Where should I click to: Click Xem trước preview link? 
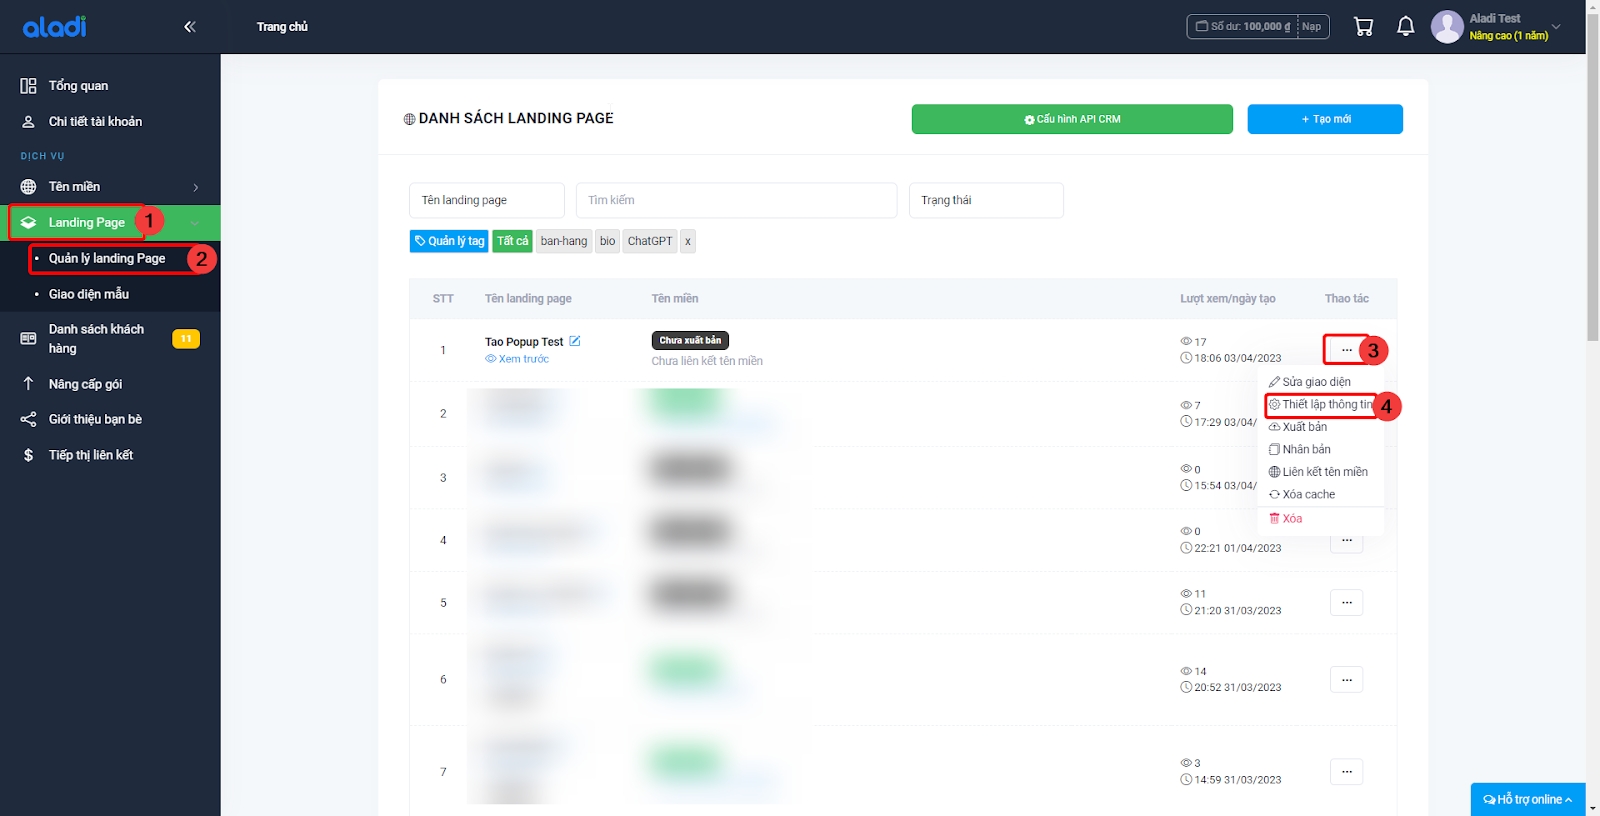(x=523, y=359)
